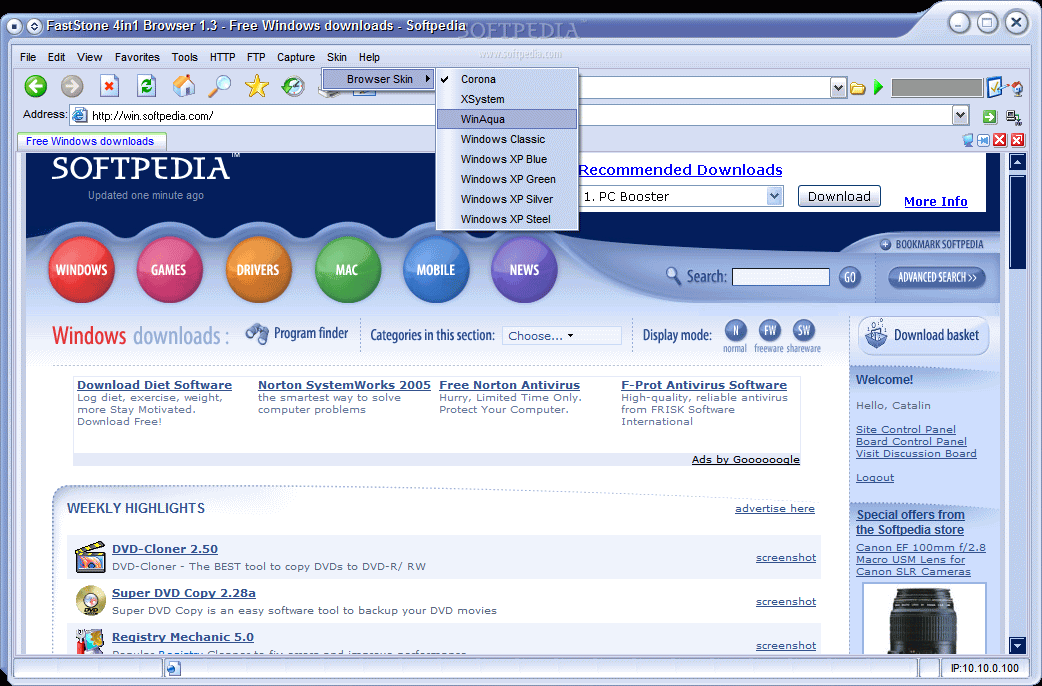
Task: Click the blue checkmark note icon
Action: [995, 87]
